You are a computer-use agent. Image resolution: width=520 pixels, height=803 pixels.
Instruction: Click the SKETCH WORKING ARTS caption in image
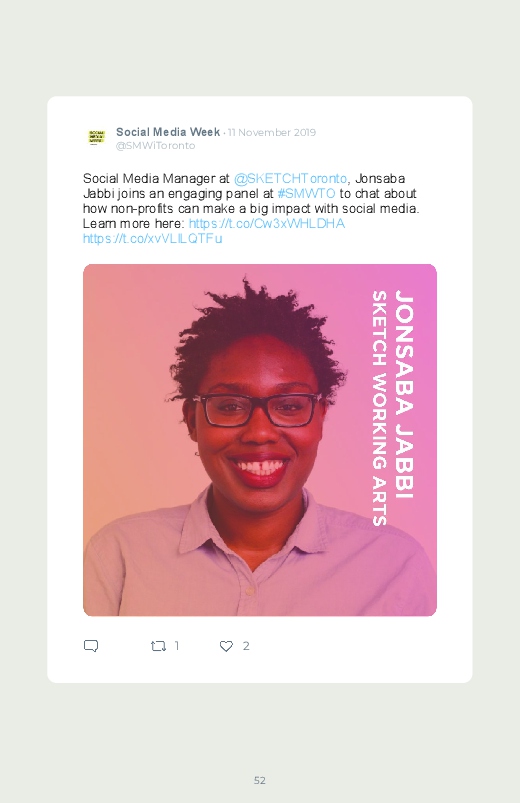379,408
